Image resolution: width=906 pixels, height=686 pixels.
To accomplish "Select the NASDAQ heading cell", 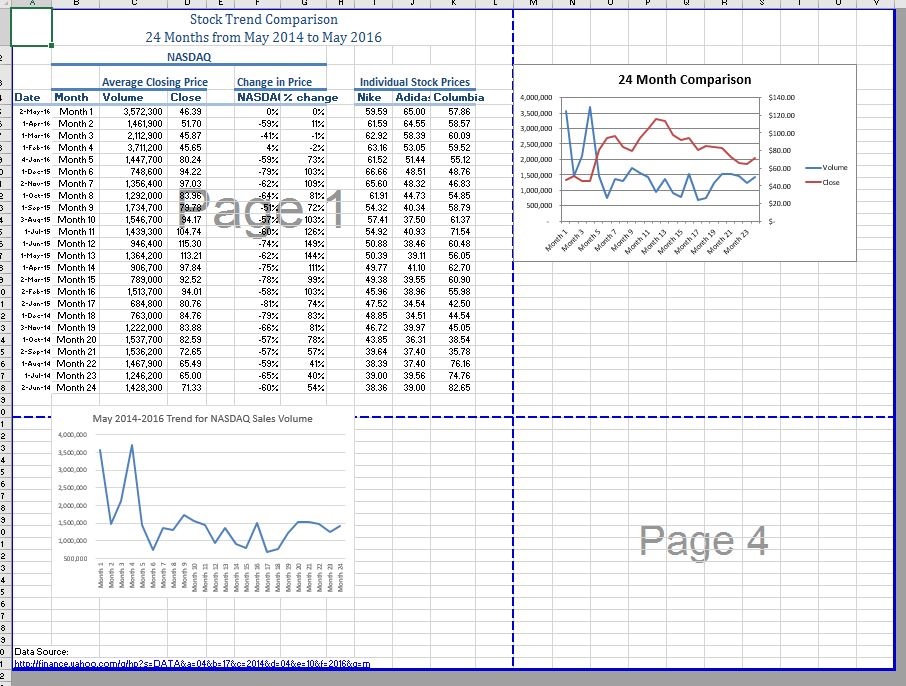I will click(x=189, y=57).
